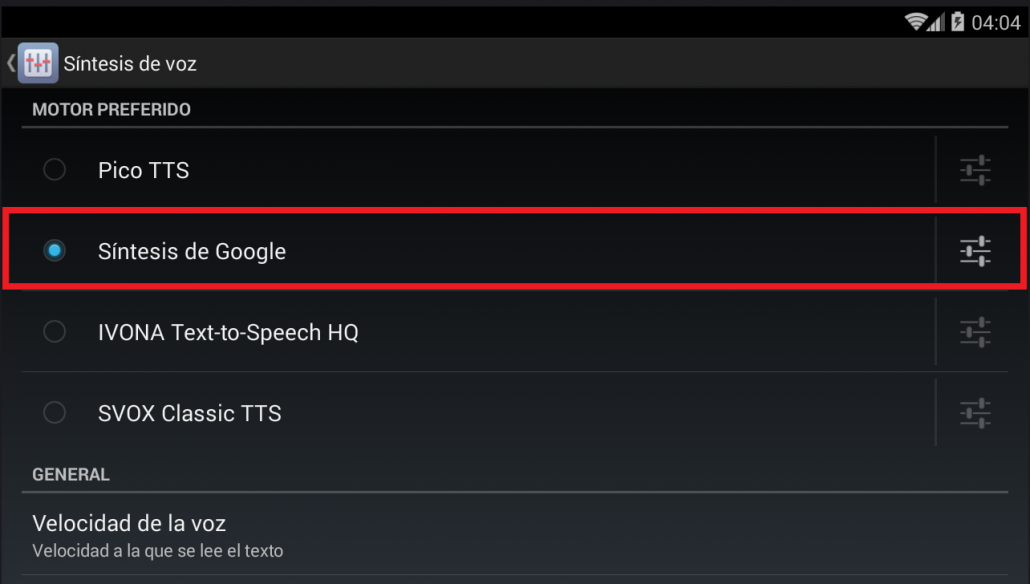1030x584 pixels.
Task: Open SVOX Classic TTS settings icon
Action: pos(975,413)
